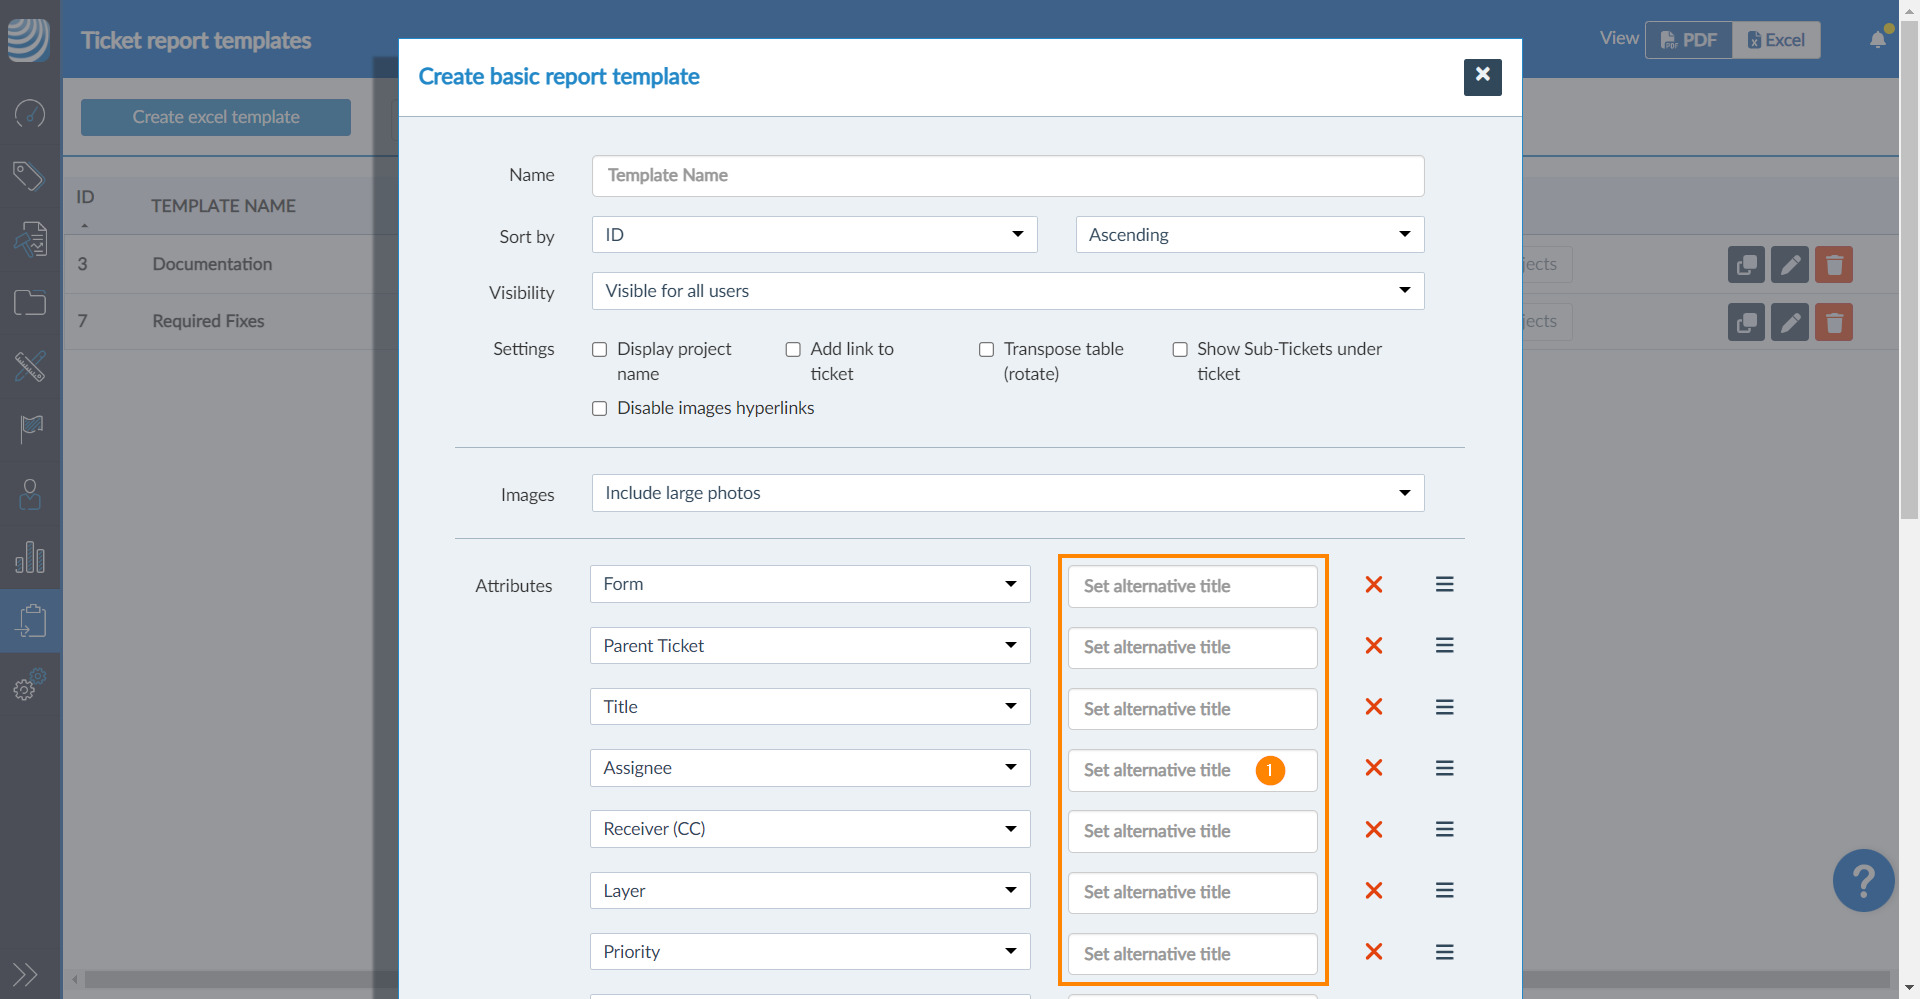Open the tickets tag icon in sidebar
The width and height of the screenshot is (1920, 999).
(30, 177)
